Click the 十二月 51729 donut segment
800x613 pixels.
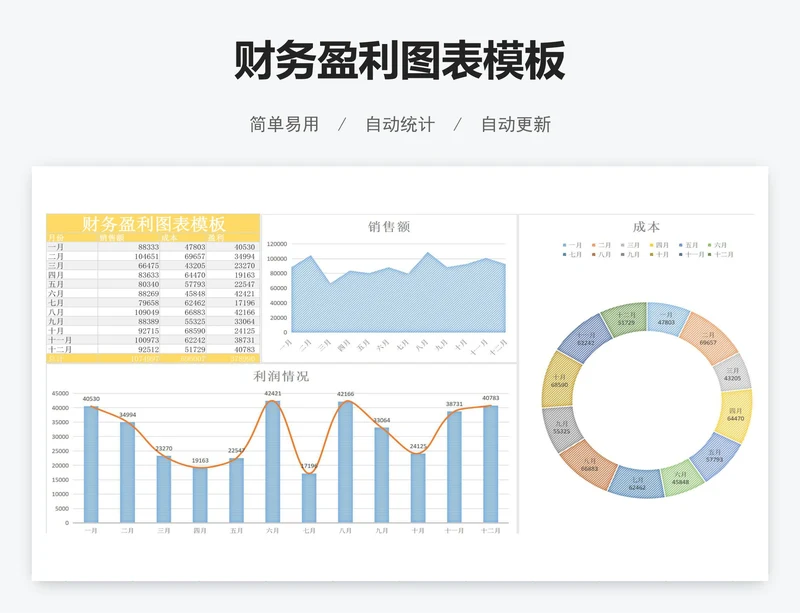tap(626, 318)
